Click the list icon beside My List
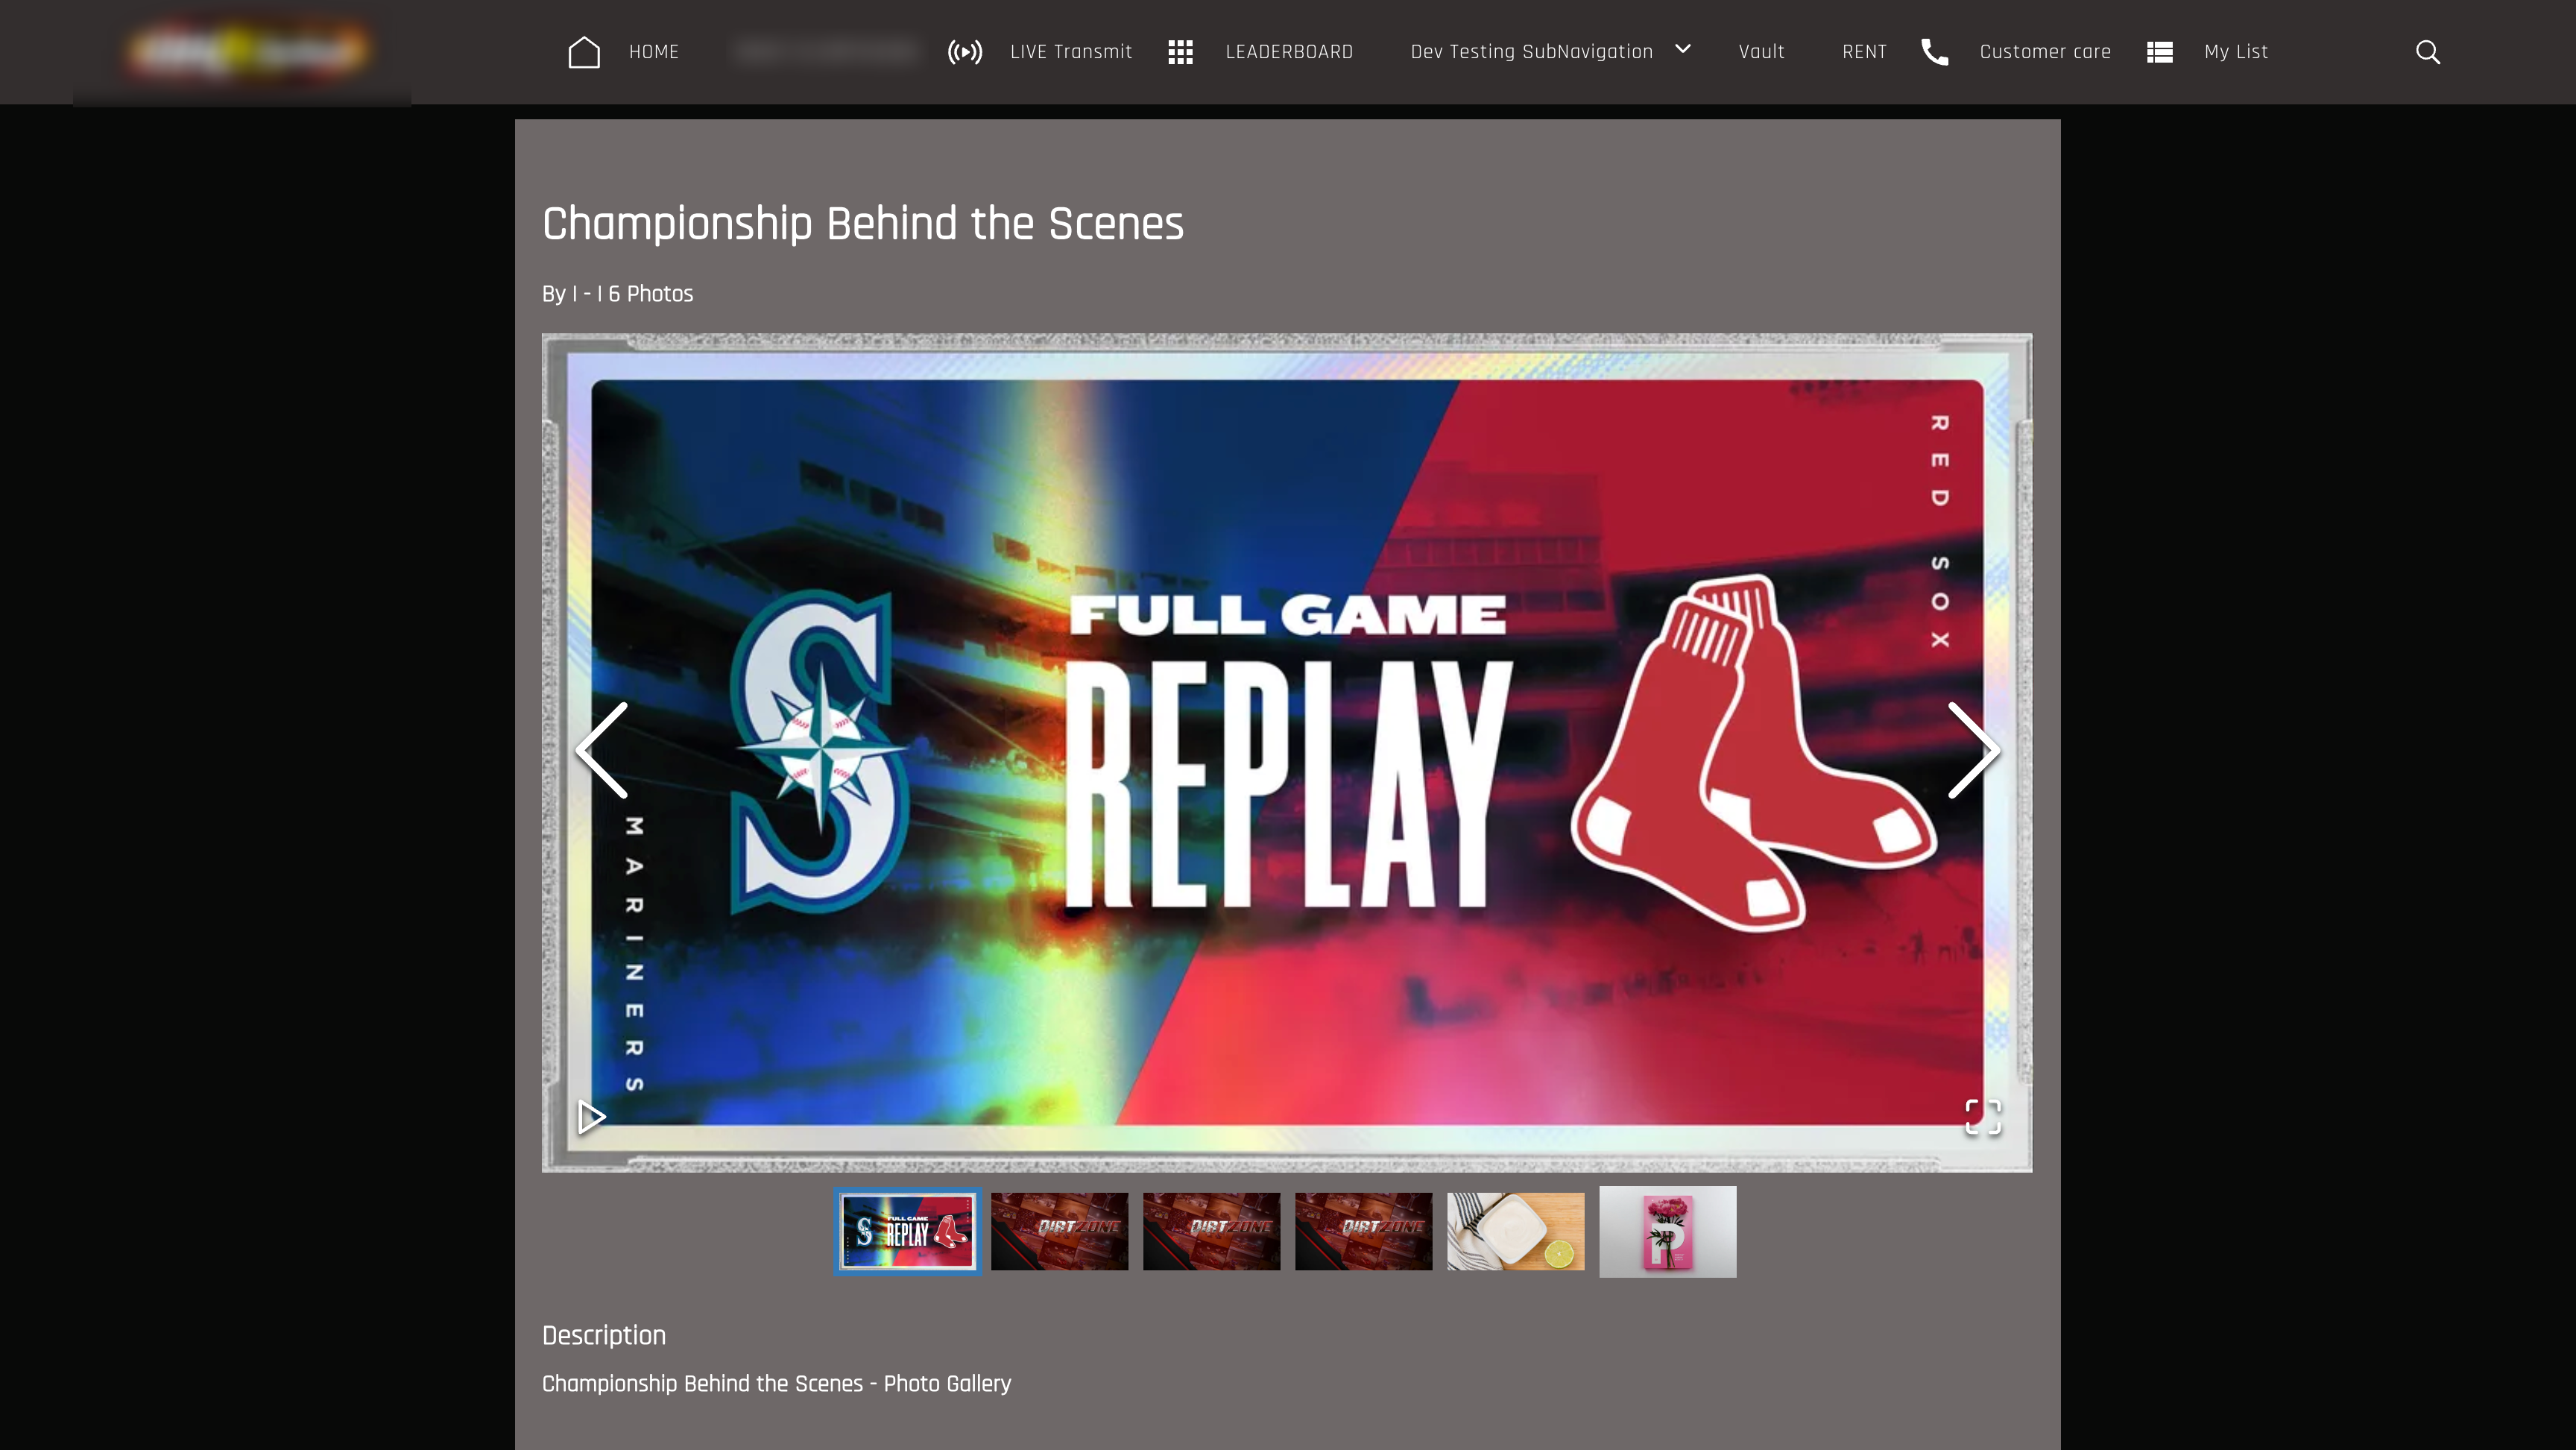The width and height of the screenshot is (2576, 1450). click(2160, 52)
